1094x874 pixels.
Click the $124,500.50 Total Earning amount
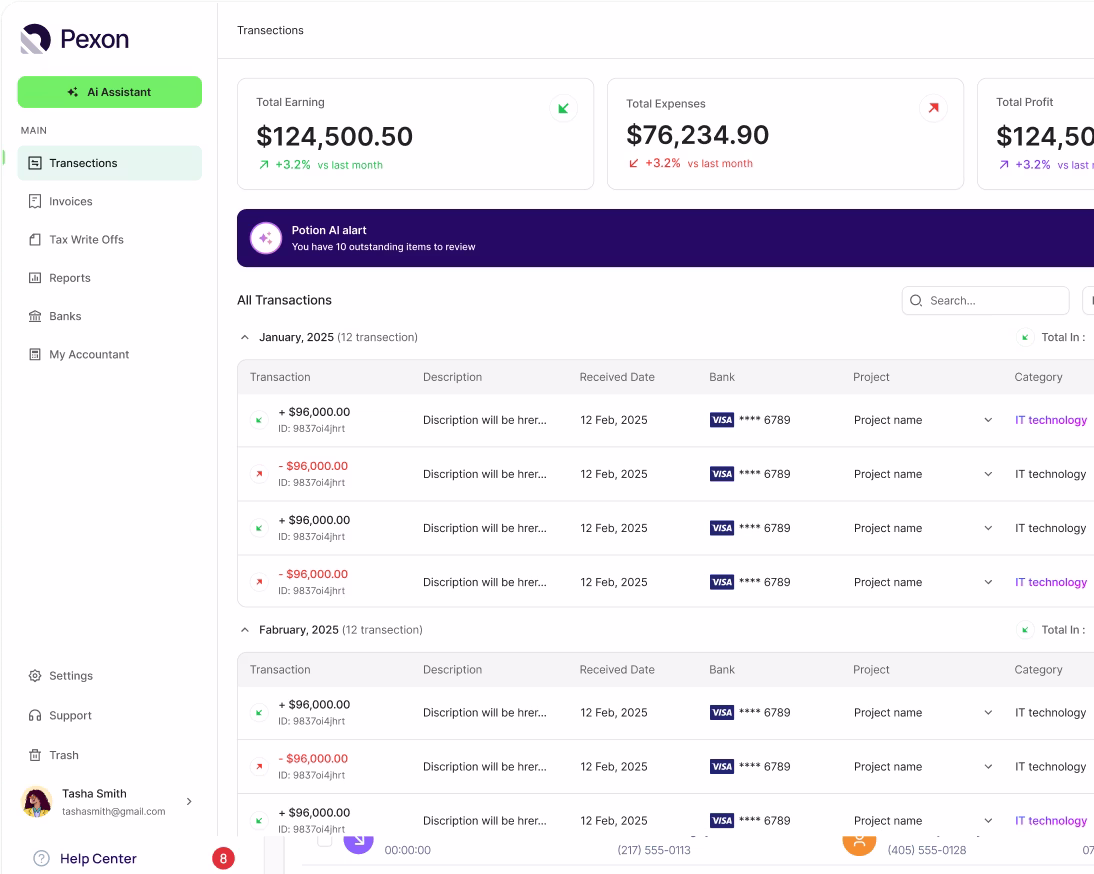pyautogui.click(x=334, y=137)
